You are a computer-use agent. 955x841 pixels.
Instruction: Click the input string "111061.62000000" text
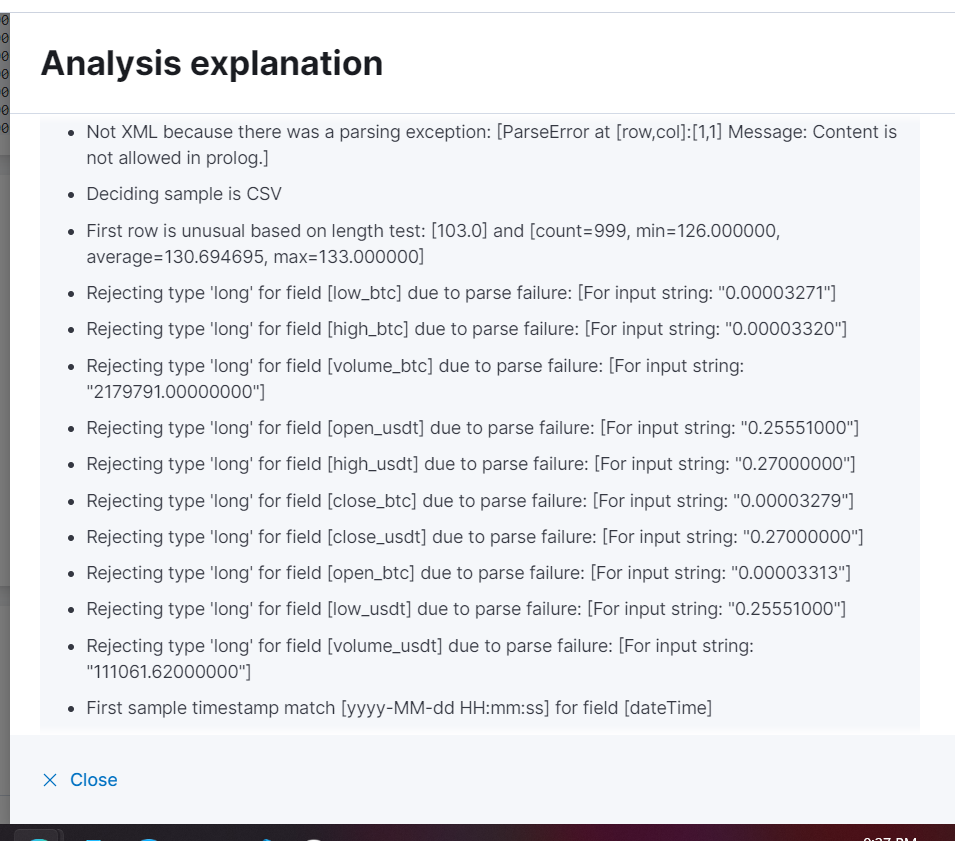(x=169, y=671)
